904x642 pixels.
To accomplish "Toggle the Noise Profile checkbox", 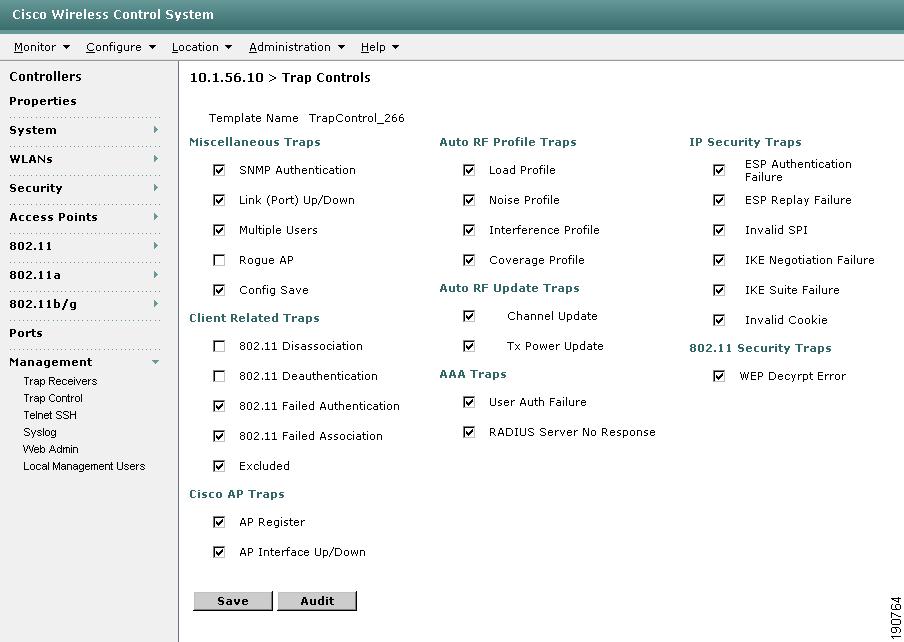I will point(469,200).
